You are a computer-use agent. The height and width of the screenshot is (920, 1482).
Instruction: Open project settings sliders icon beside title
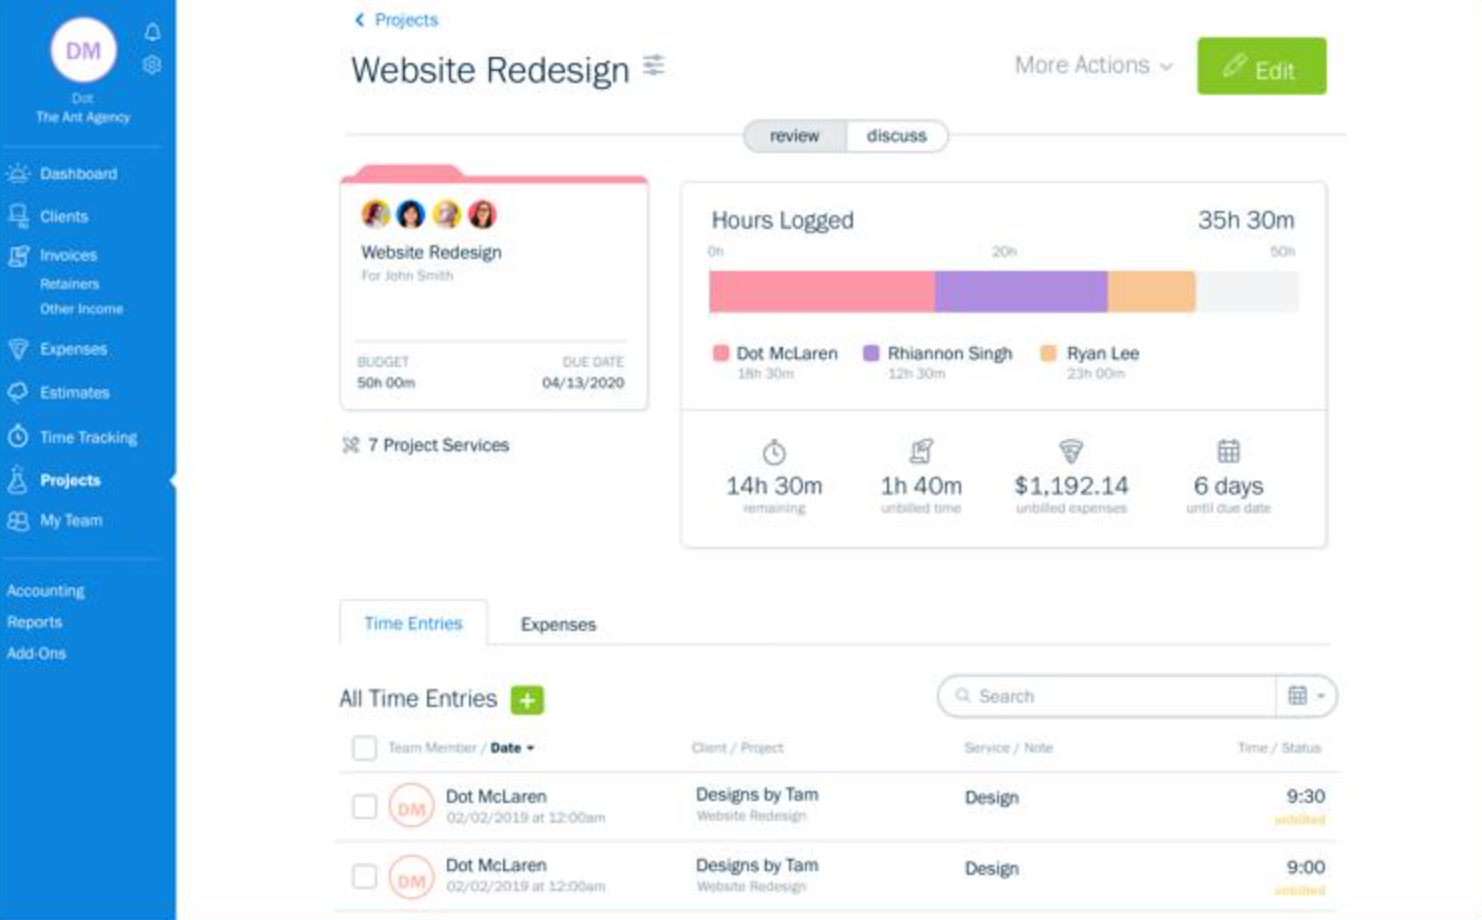tap(654, 66)
